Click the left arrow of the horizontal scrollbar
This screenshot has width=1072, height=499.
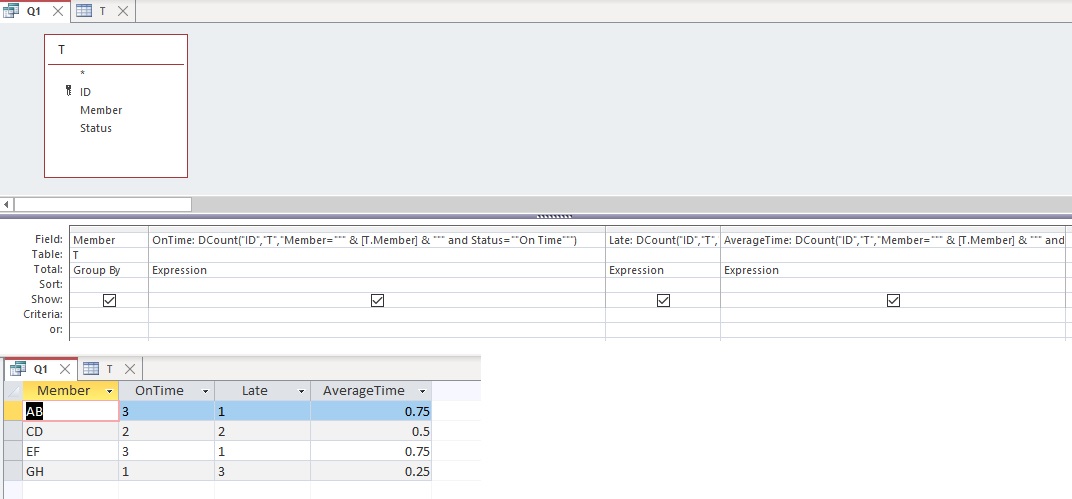pos(7,204)
